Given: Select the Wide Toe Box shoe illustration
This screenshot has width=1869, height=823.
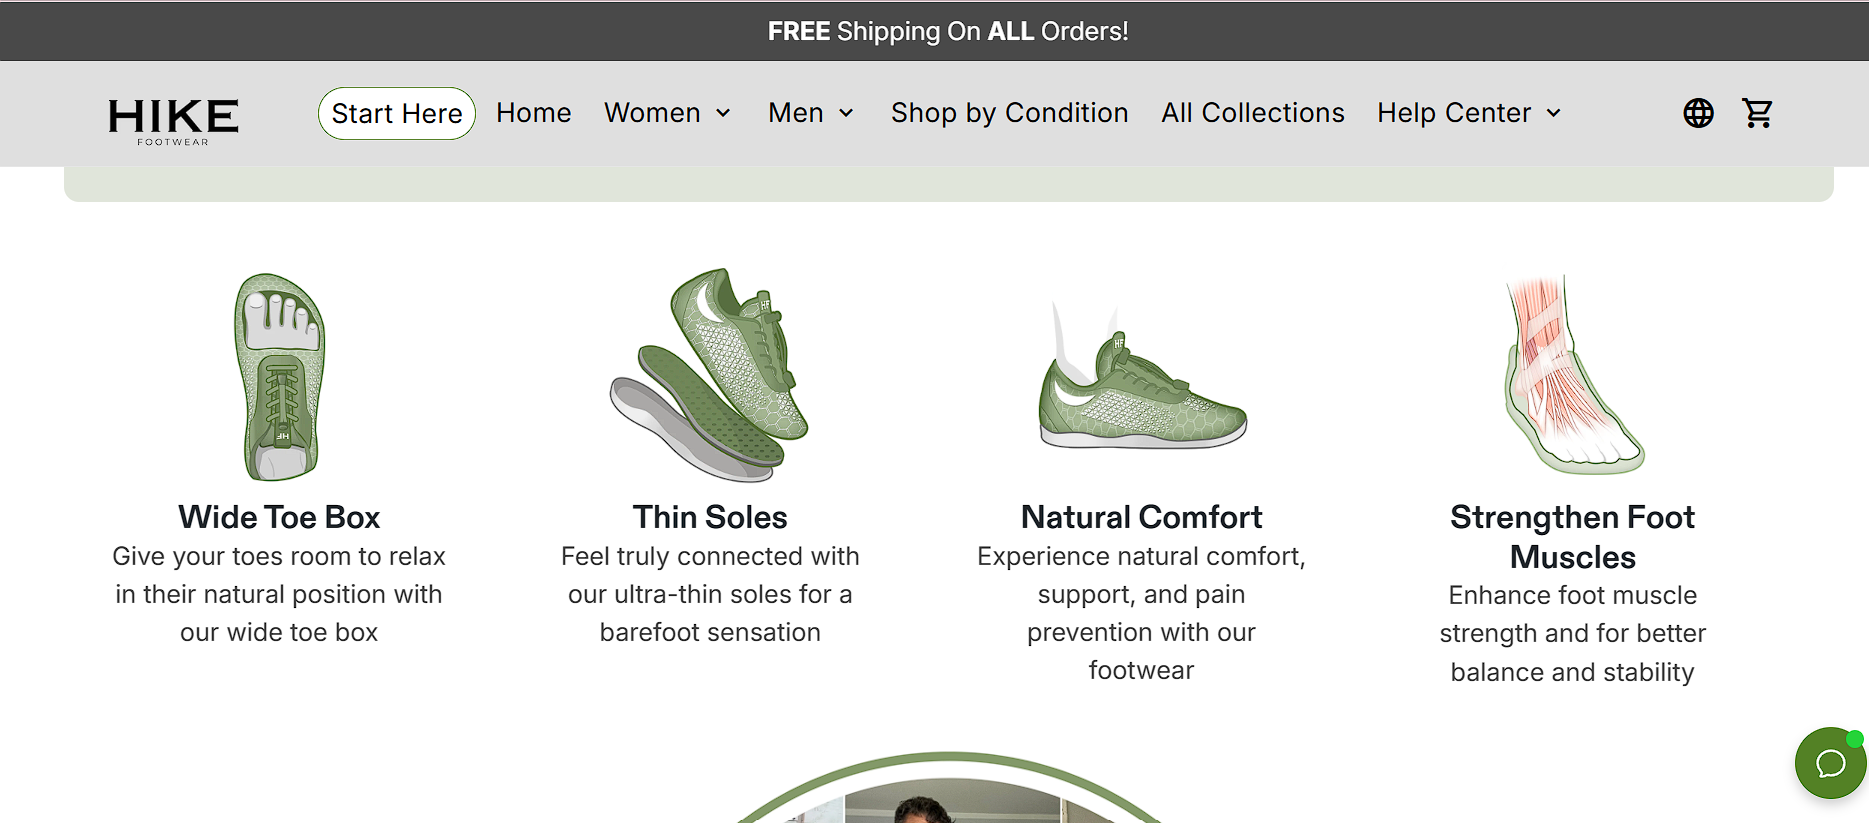Looking at the screenshot, I should pos(280,377).
